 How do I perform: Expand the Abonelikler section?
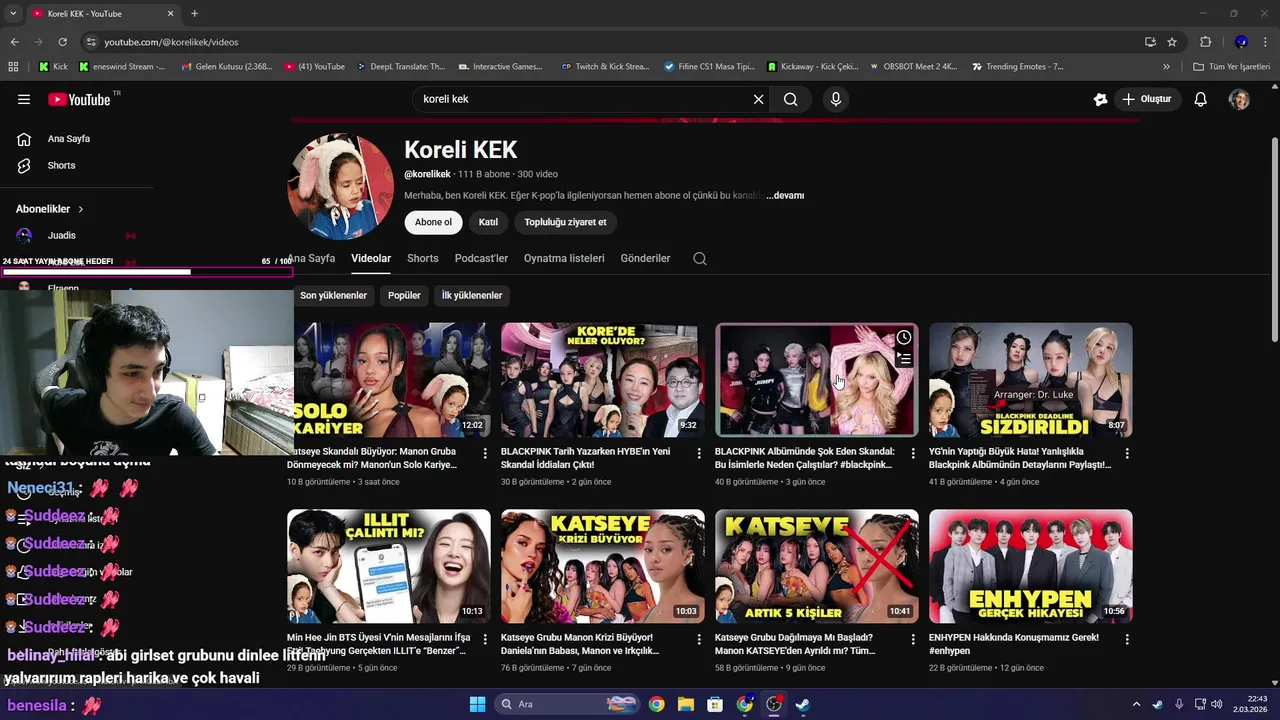(50, 209)
